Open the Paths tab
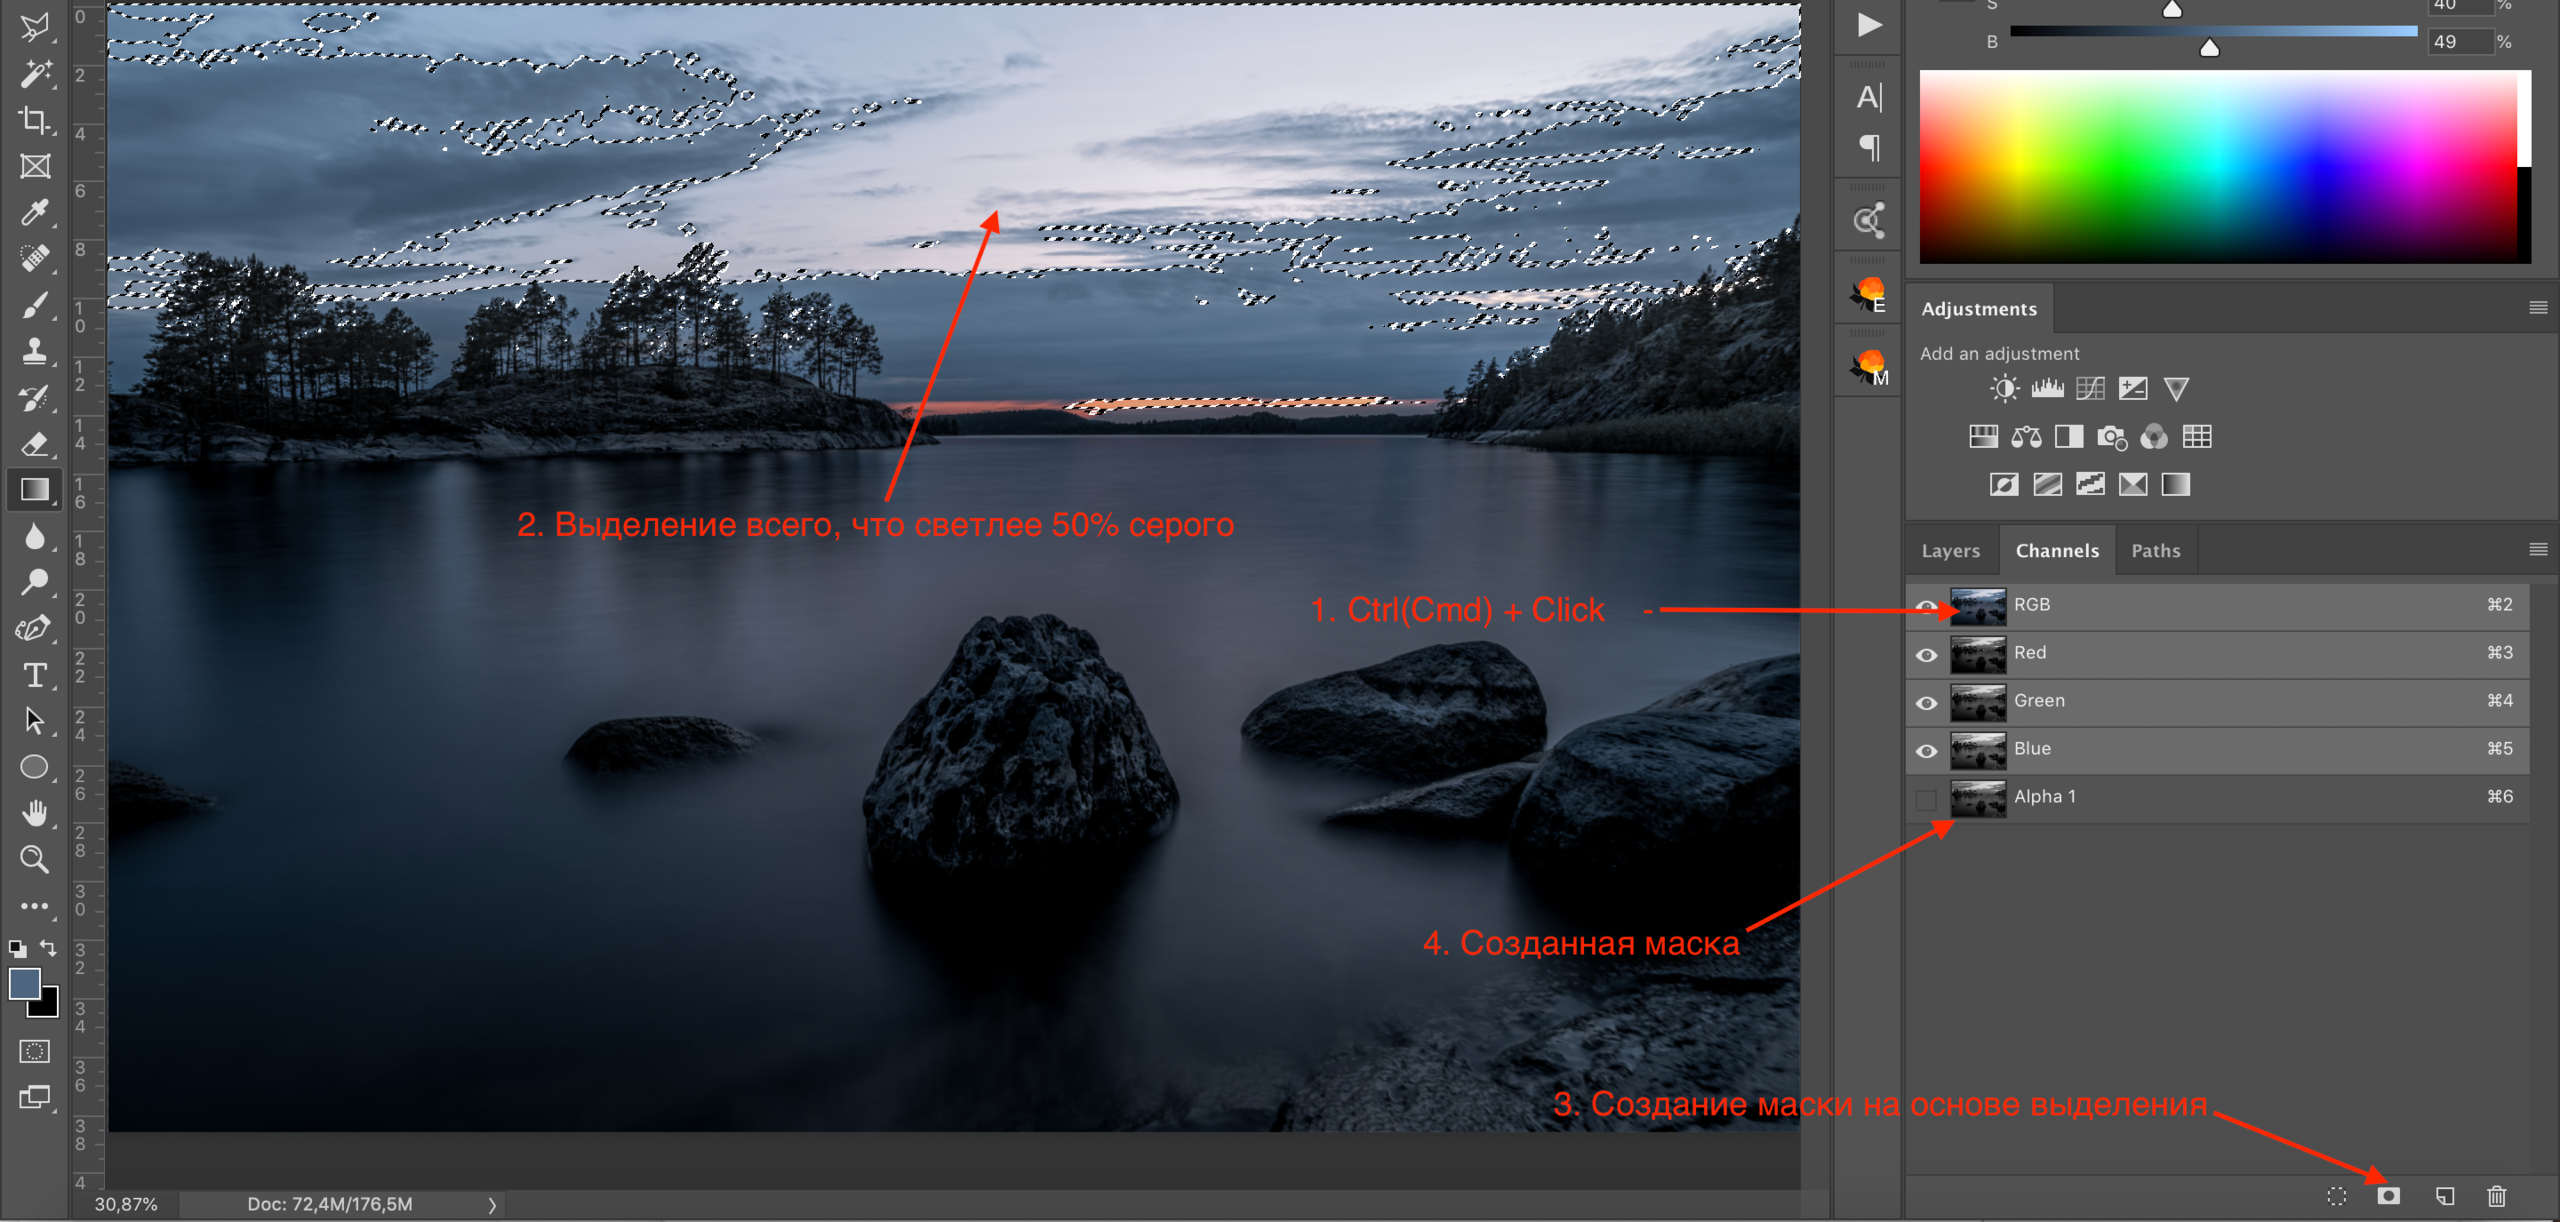Viewport: 2560px width, 1222px height. pos(2155,551)
